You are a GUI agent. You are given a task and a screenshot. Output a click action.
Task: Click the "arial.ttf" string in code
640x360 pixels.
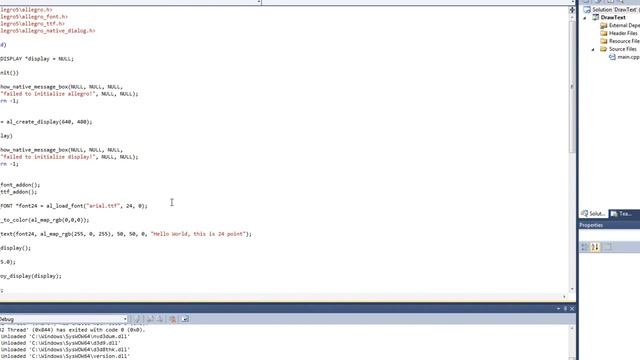coord(103,206)
